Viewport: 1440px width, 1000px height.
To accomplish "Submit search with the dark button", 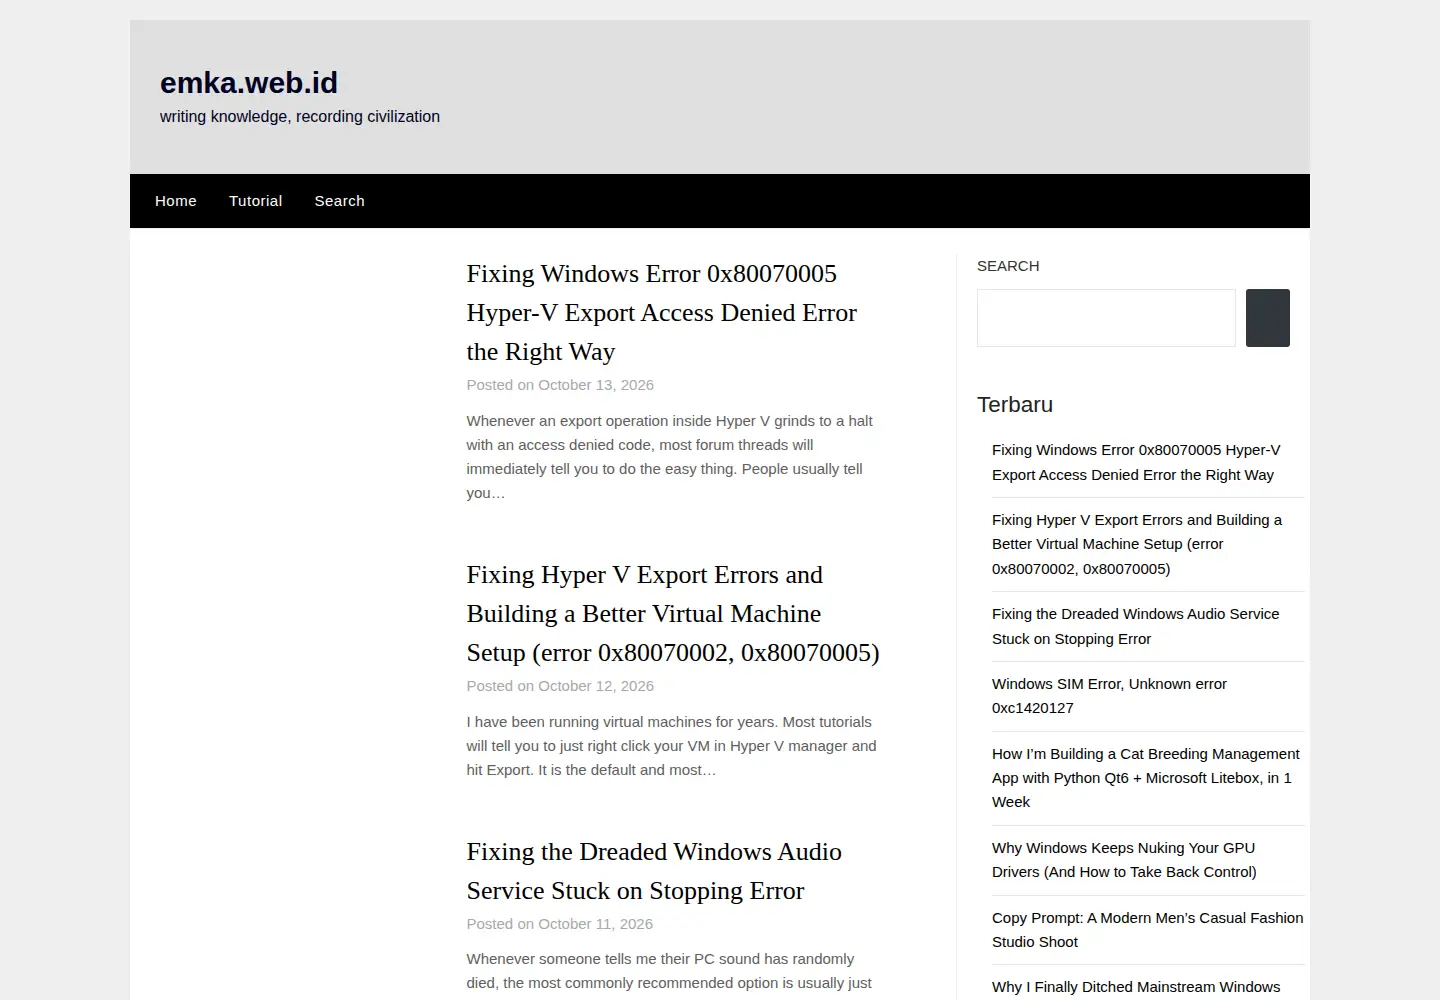I will pos(1268,318).
